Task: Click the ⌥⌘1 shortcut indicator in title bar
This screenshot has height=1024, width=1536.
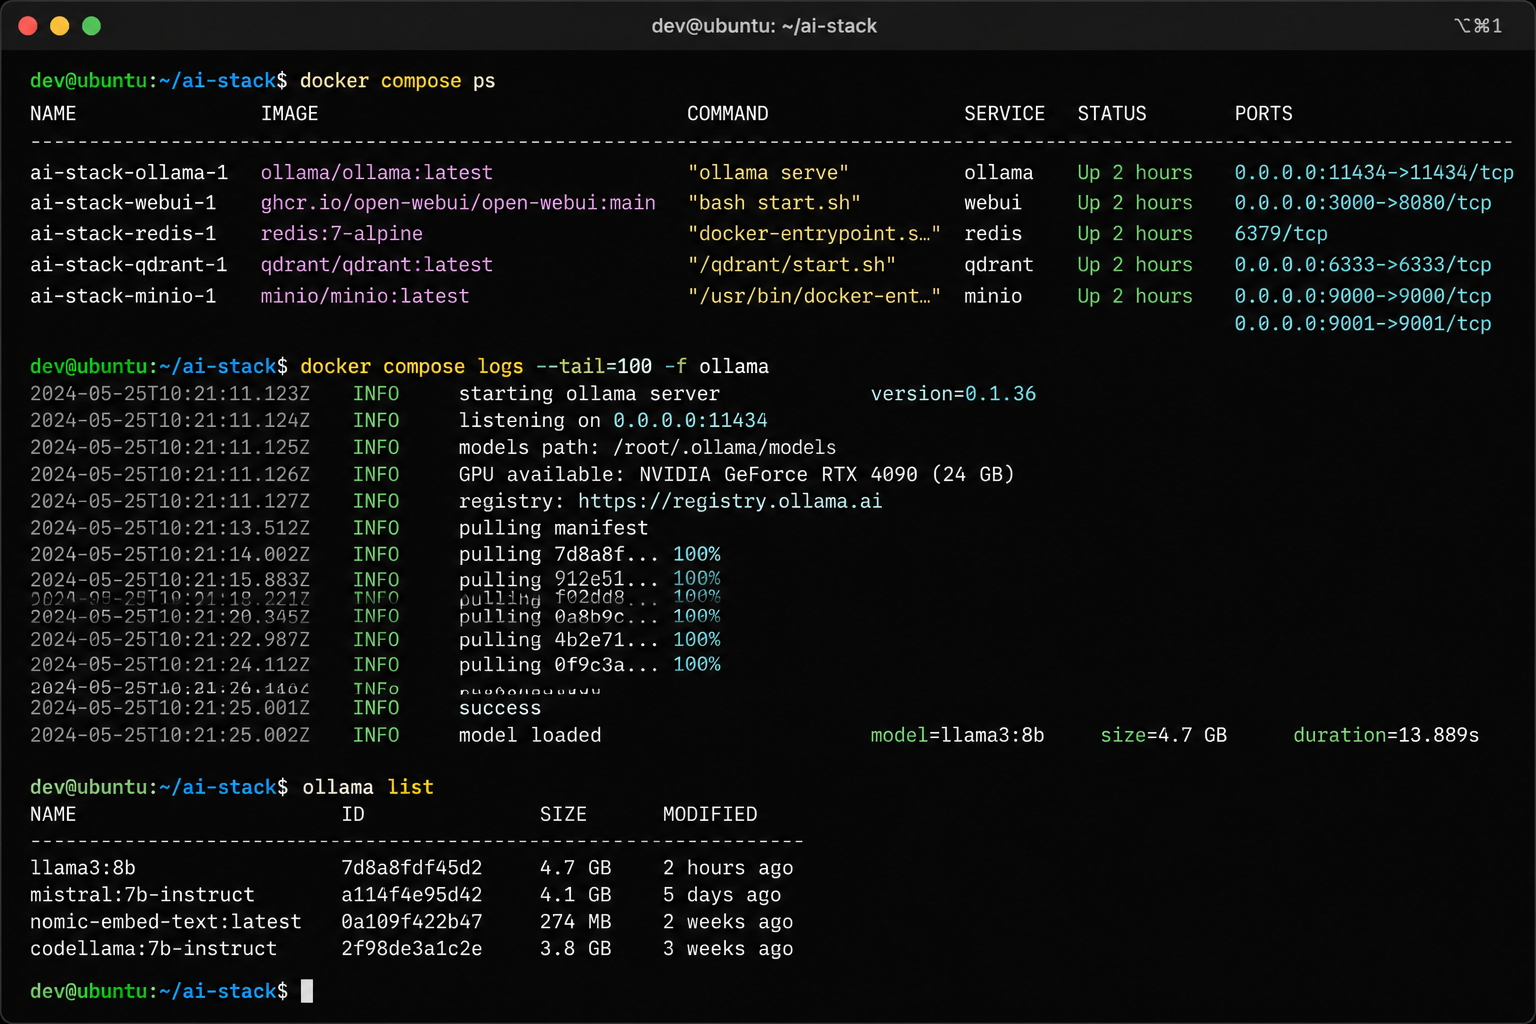Action: (1478, 26)
